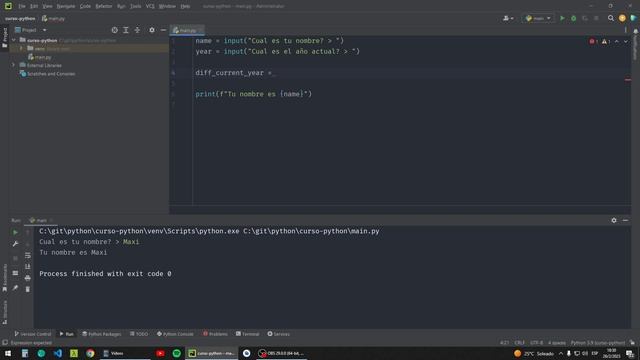The width and height of the screenshot is (640, 360).
Task: Open TODO tool window
Action: click(139, 334)
